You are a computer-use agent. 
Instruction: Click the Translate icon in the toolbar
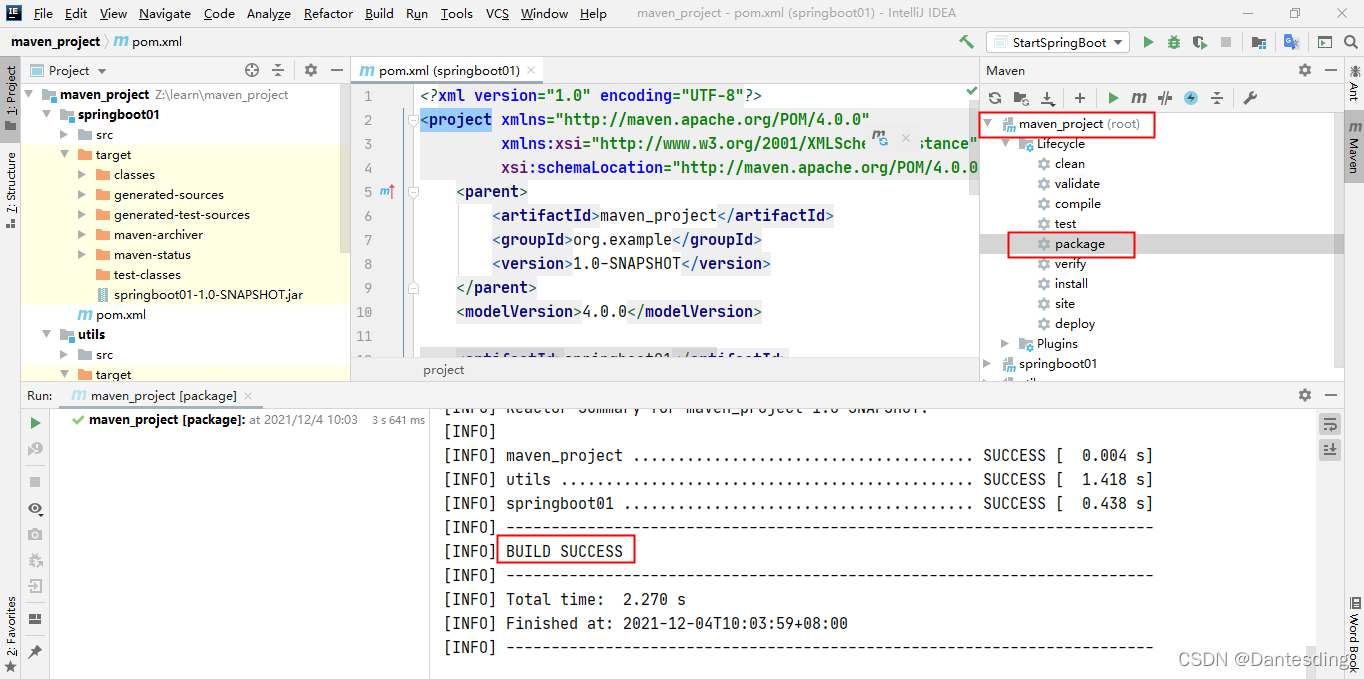pyautogui.click(x=1291, y=42)
